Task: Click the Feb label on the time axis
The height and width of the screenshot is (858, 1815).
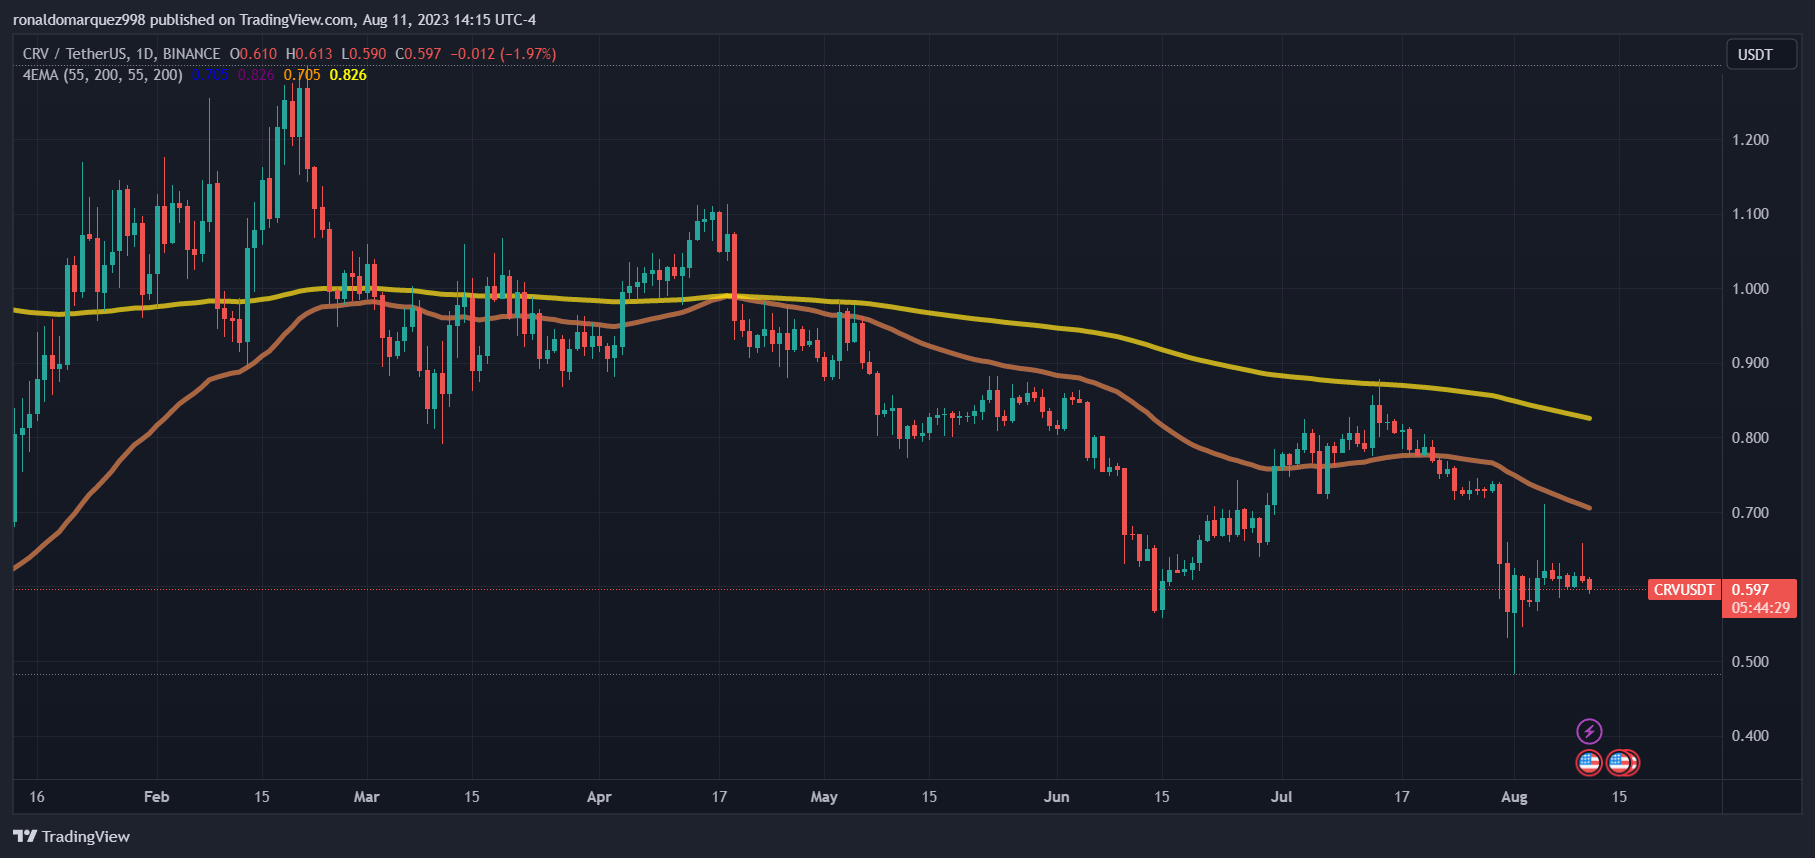Action: (156, 797)
